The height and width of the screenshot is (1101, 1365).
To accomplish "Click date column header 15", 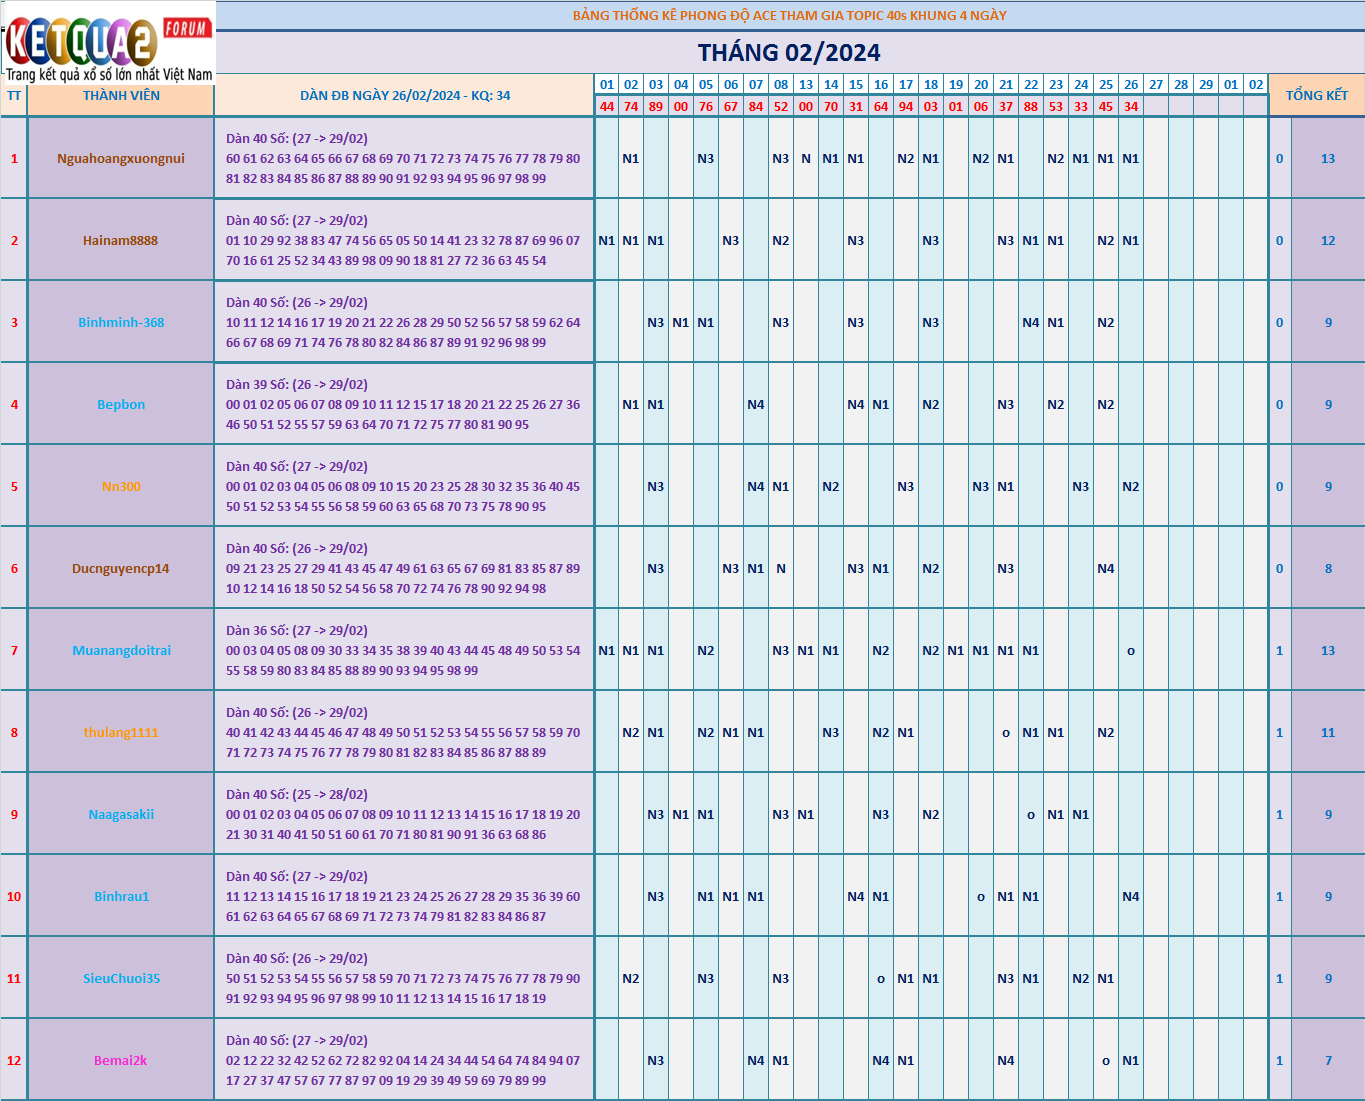I will [856, 85].
